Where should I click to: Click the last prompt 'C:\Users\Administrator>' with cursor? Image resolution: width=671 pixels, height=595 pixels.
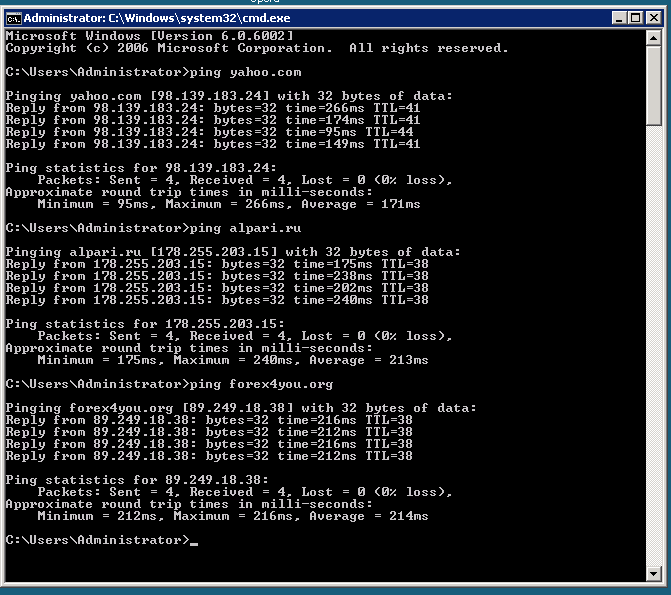point(102,540)
